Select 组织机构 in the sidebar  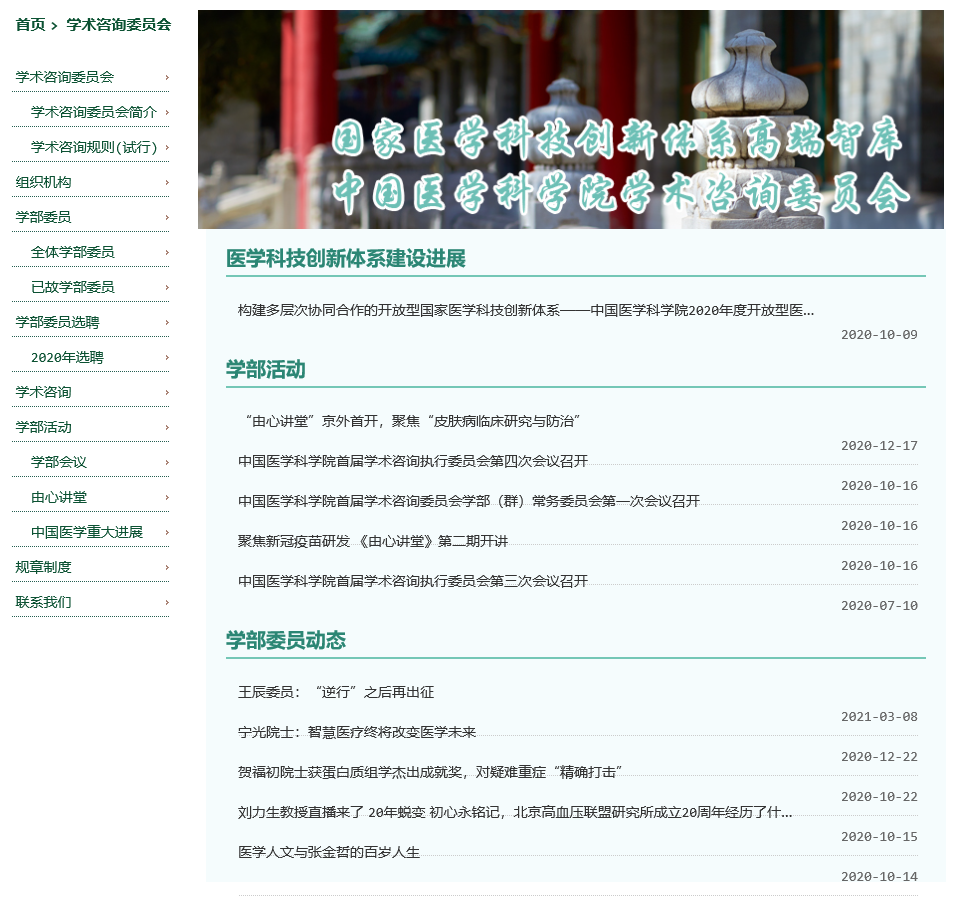coord(43,182)
